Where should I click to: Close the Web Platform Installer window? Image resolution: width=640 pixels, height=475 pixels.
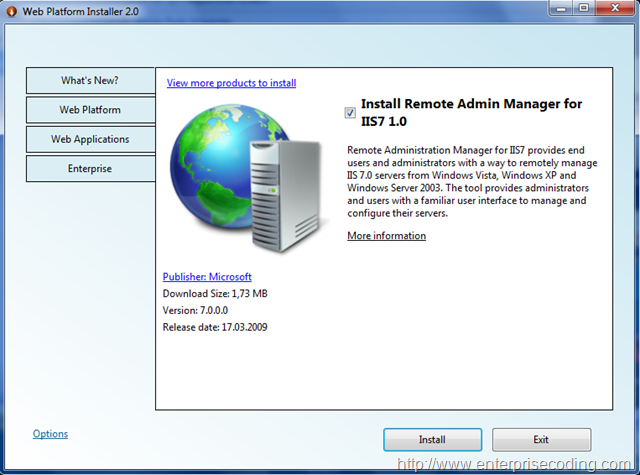click(615, 8)
